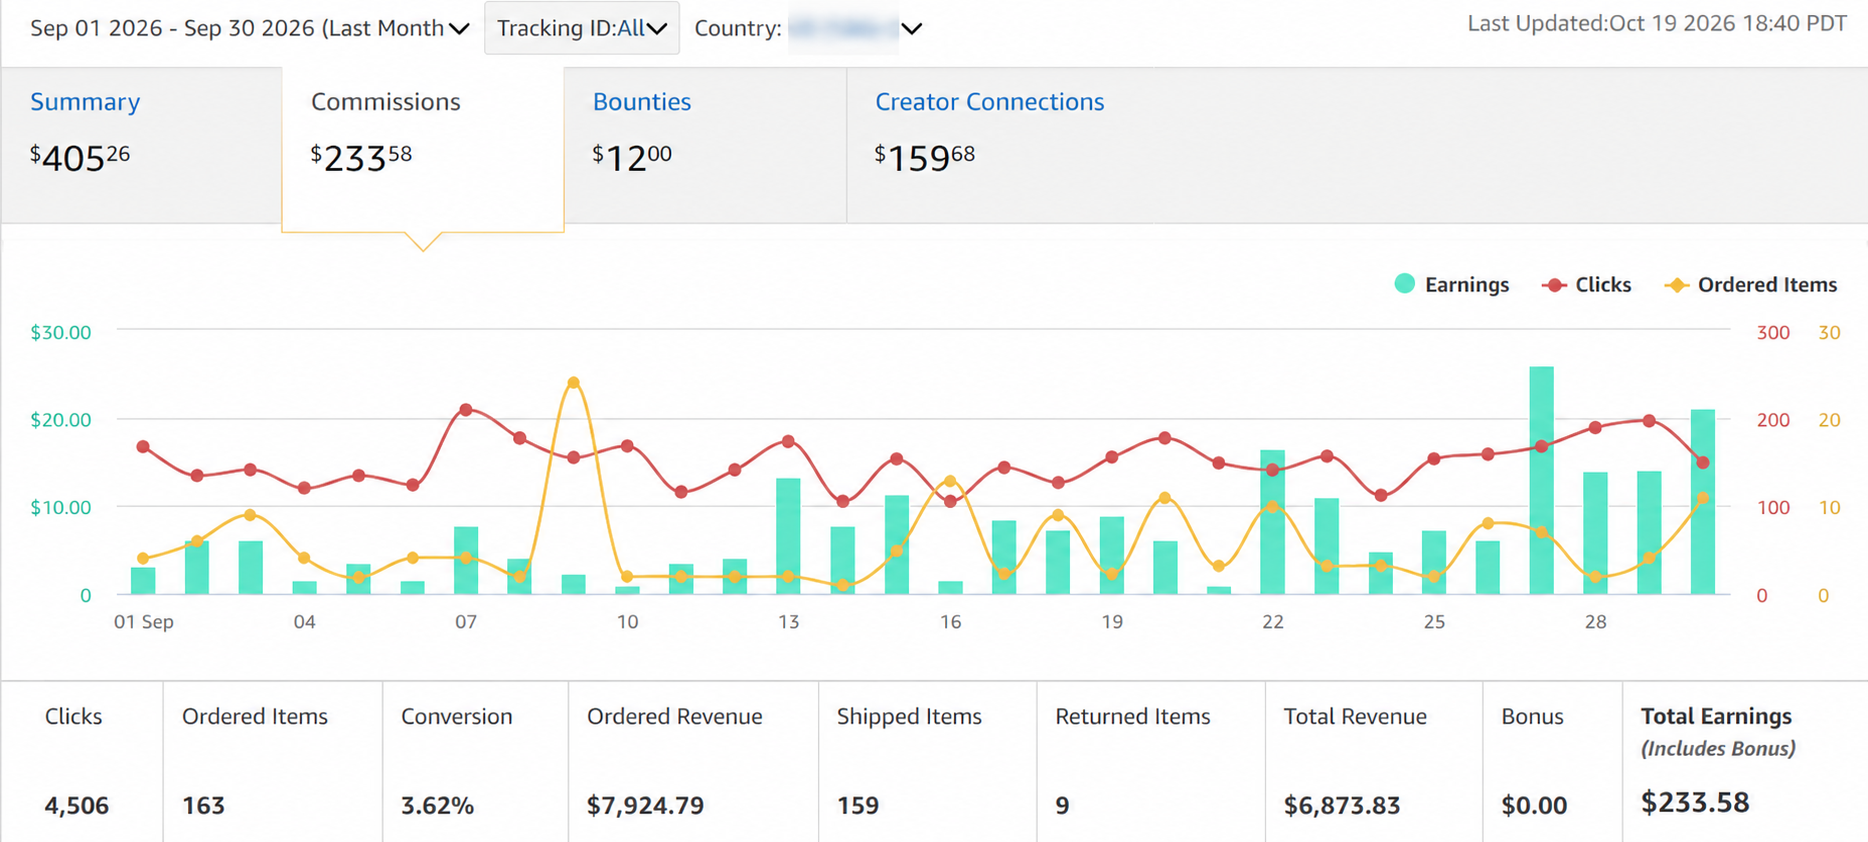
Task: Click the Creator Connections amount $159.68
Action: tap(925, 157)
